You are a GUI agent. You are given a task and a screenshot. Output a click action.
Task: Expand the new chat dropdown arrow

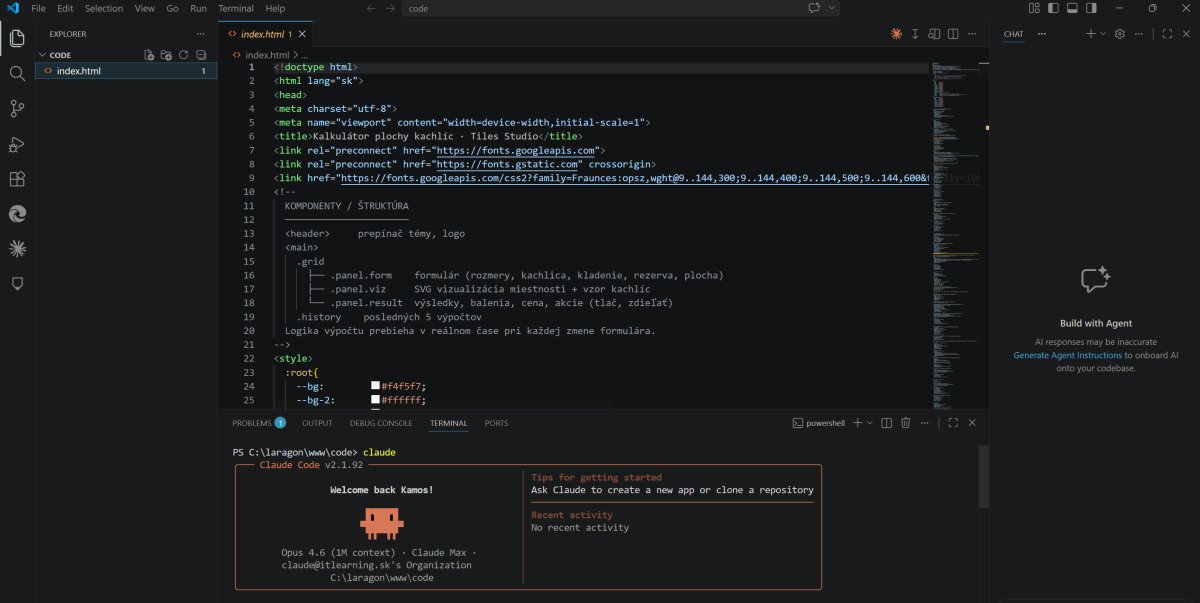1103,34
